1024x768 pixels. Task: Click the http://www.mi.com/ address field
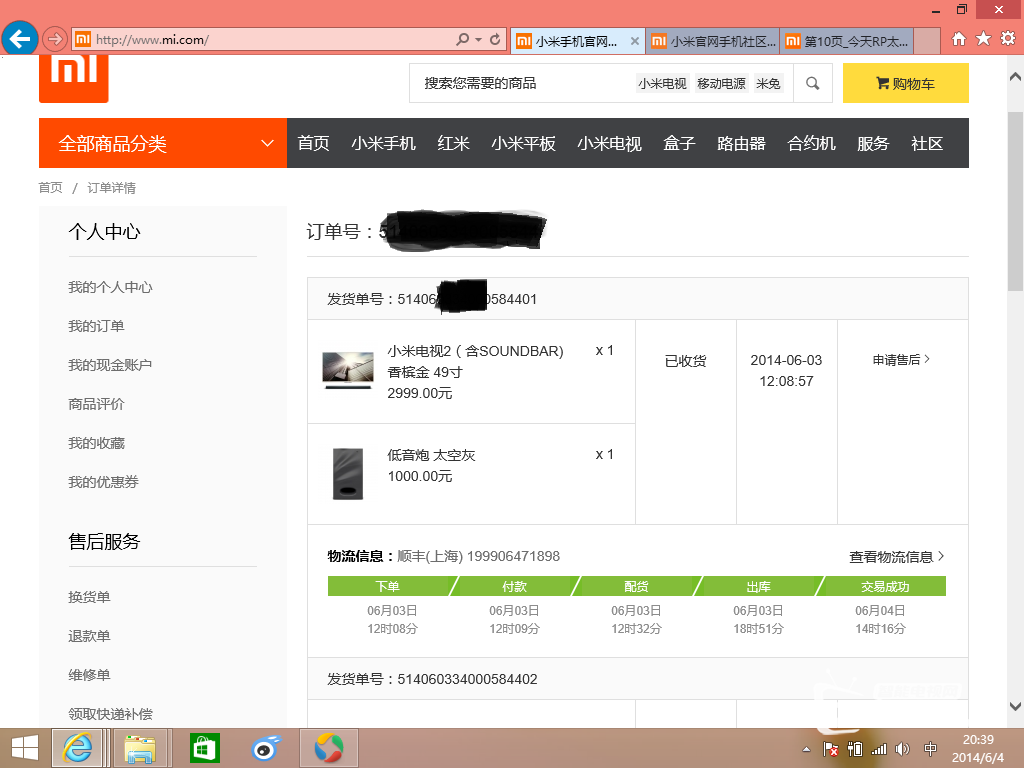pos(261,39)
